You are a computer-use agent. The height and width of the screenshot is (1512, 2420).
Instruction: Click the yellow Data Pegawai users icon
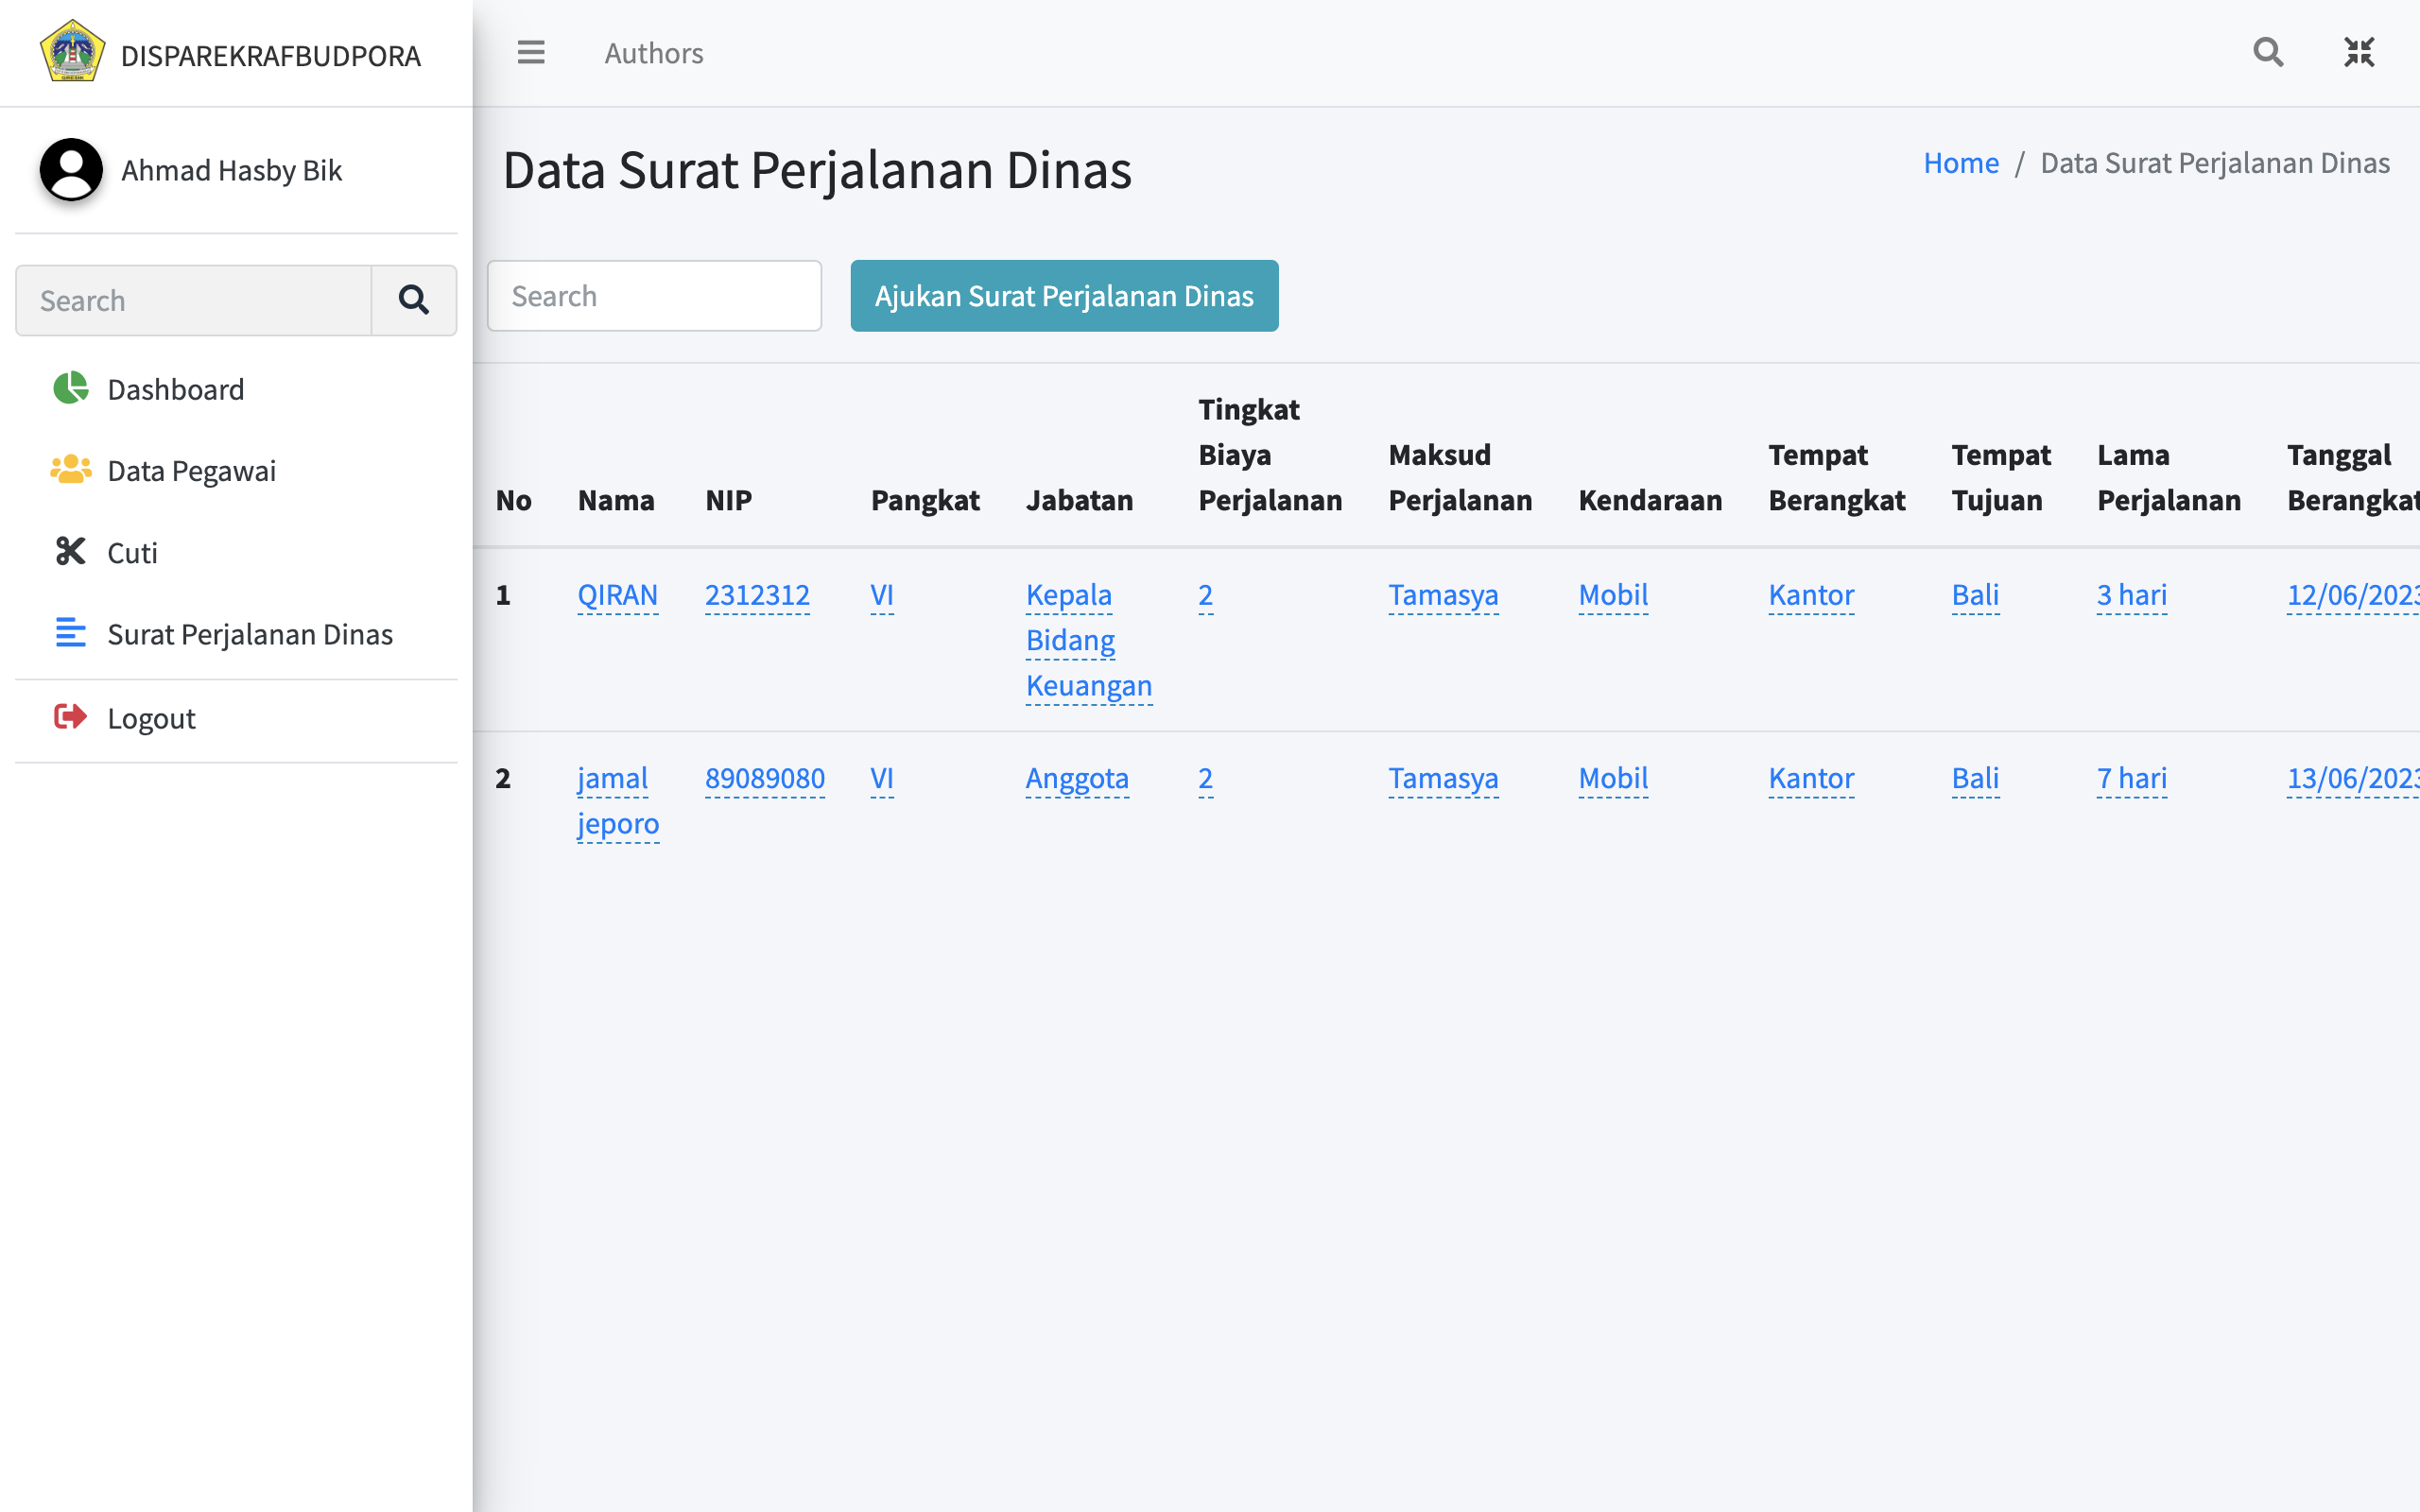(x=70, y=470)
